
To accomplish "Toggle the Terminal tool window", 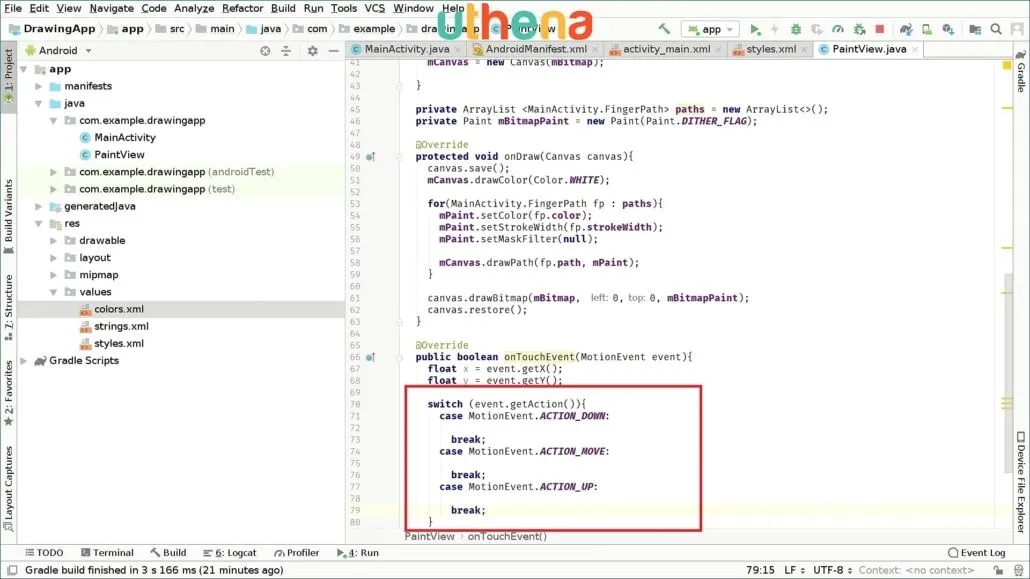I will [107, 553].
